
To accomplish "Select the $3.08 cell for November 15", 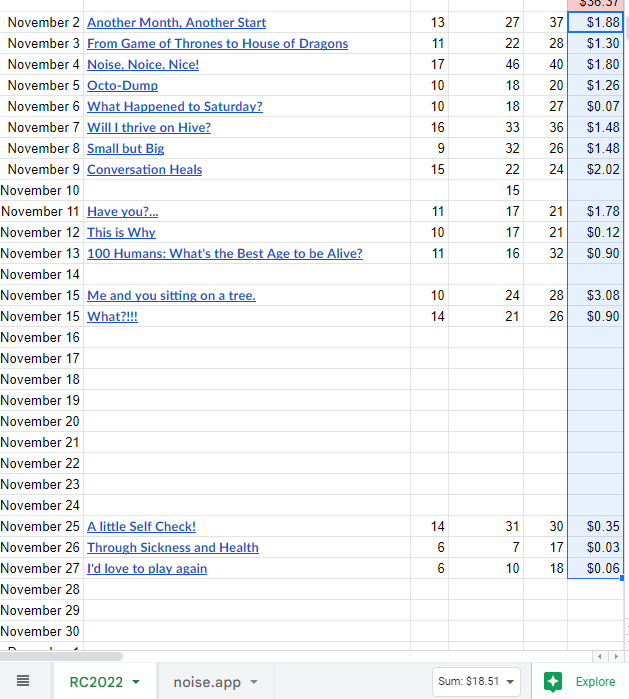I will pos(596,295).
